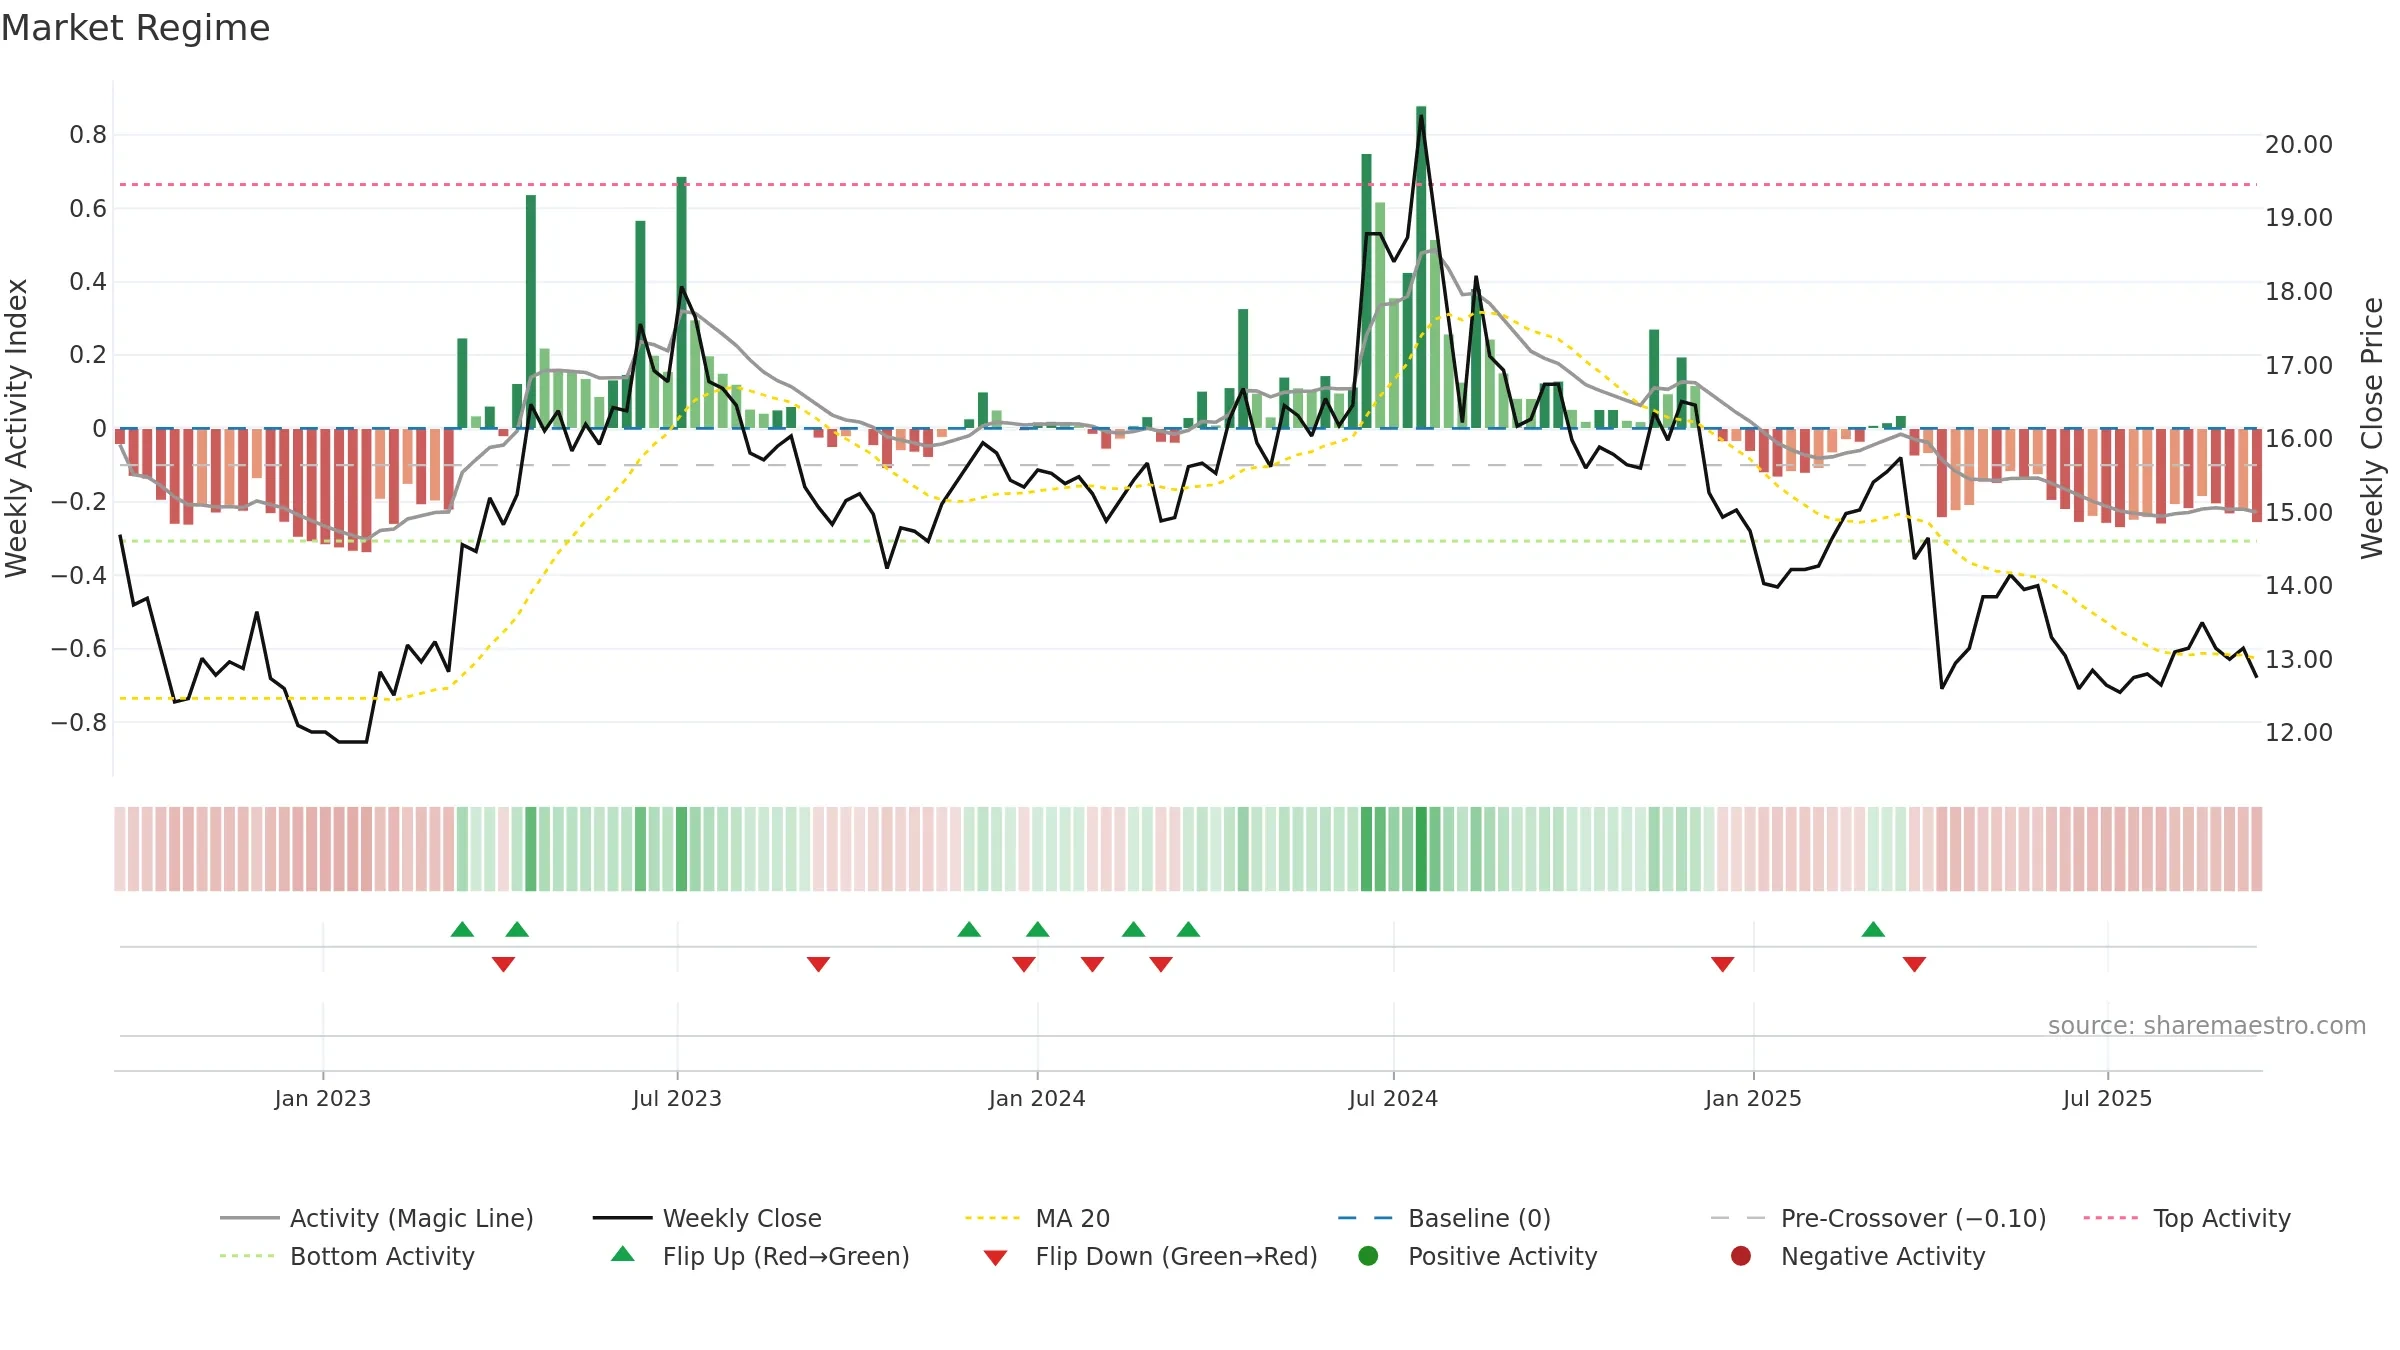Click the Top Activity legend label
This screenshot has width=2400, height=1350.
coord(2221,1218)
